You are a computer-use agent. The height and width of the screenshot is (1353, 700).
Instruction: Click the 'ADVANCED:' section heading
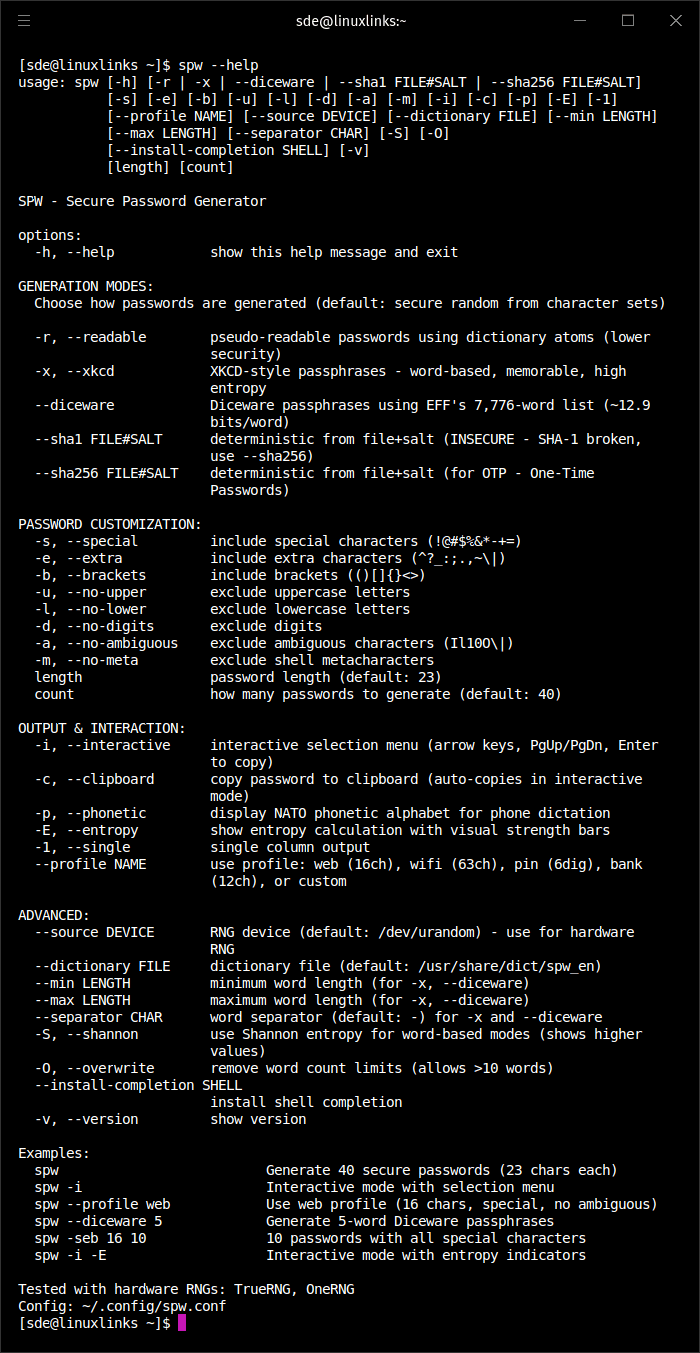point(54,915)
